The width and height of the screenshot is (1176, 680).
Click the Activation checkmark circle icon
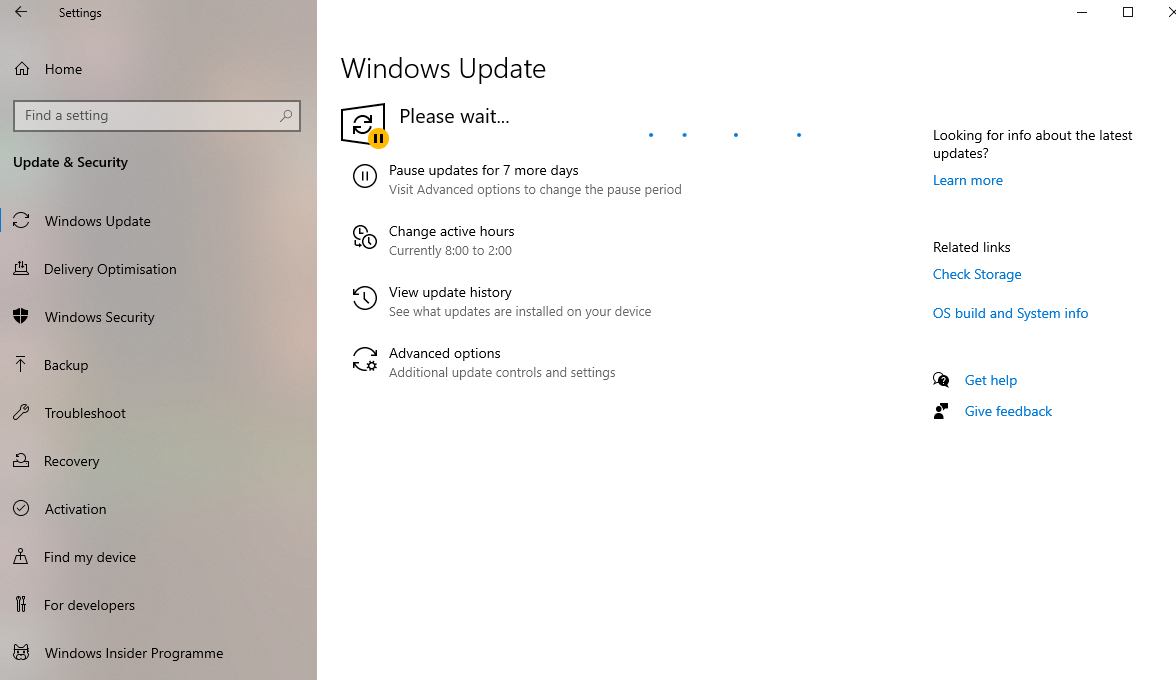point(21,508)
